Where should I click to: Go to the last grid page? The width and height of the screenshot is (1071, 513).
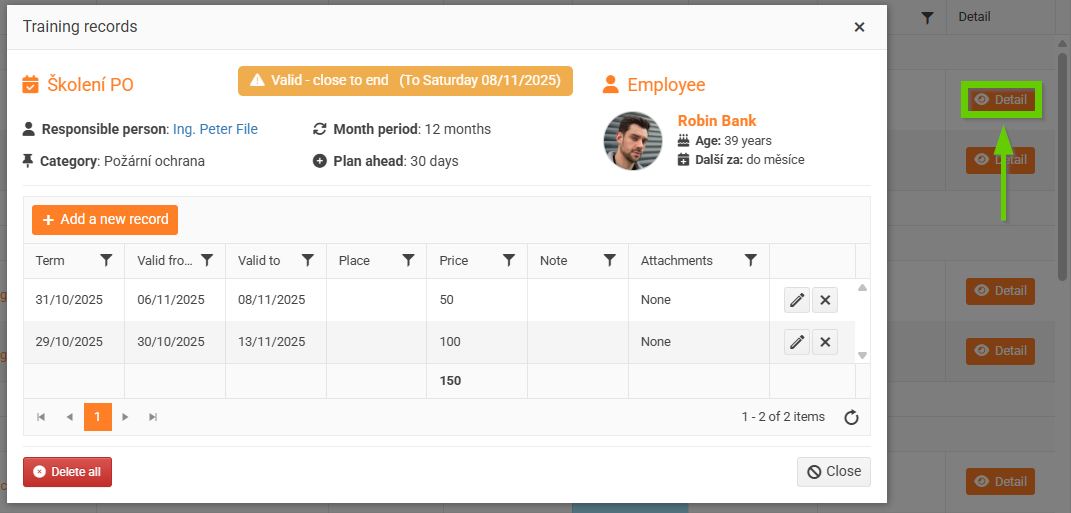pyautogui.click(x=153, y=417)
